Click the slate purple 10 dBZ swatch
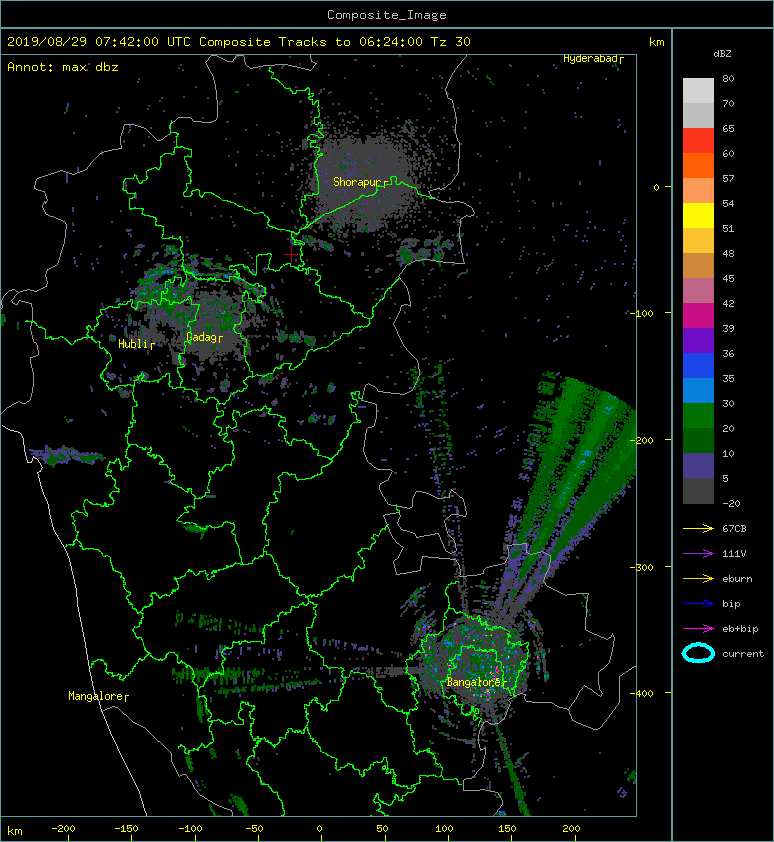The height and width of the screenshot is (842, 774). pos(698,466)
